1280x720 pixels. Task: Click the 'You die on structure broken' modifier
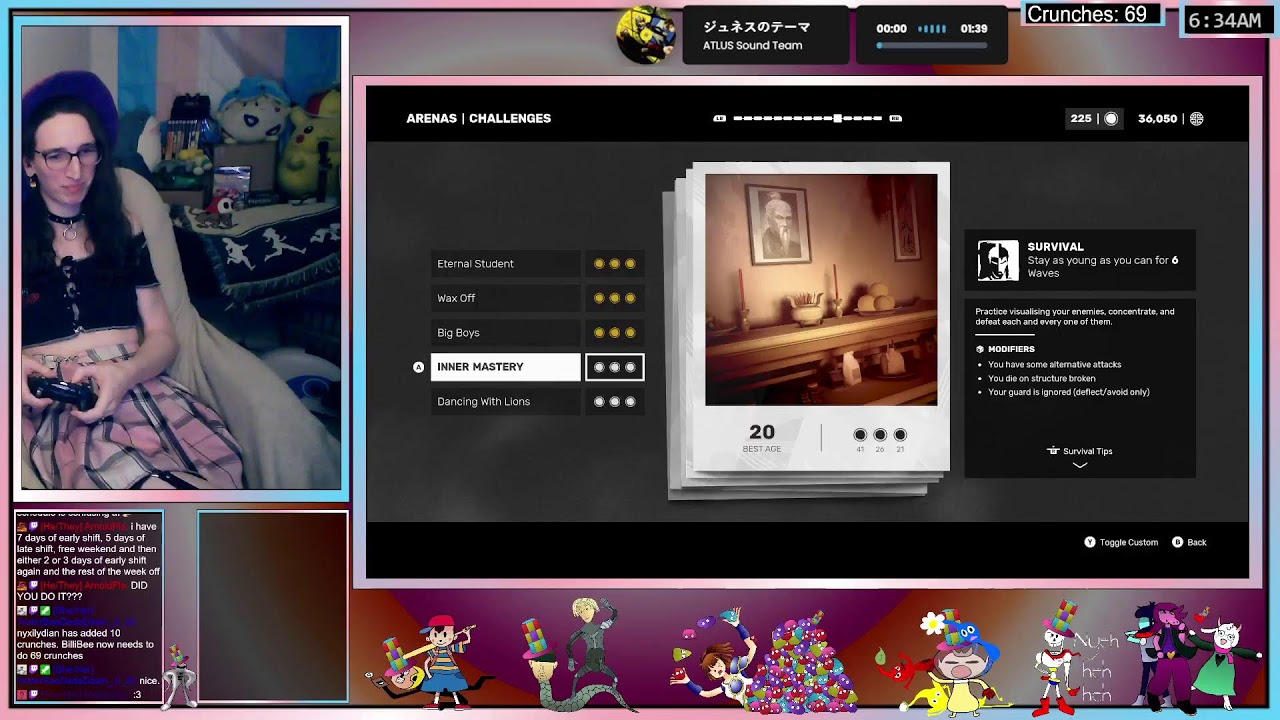coord(1041,378)
